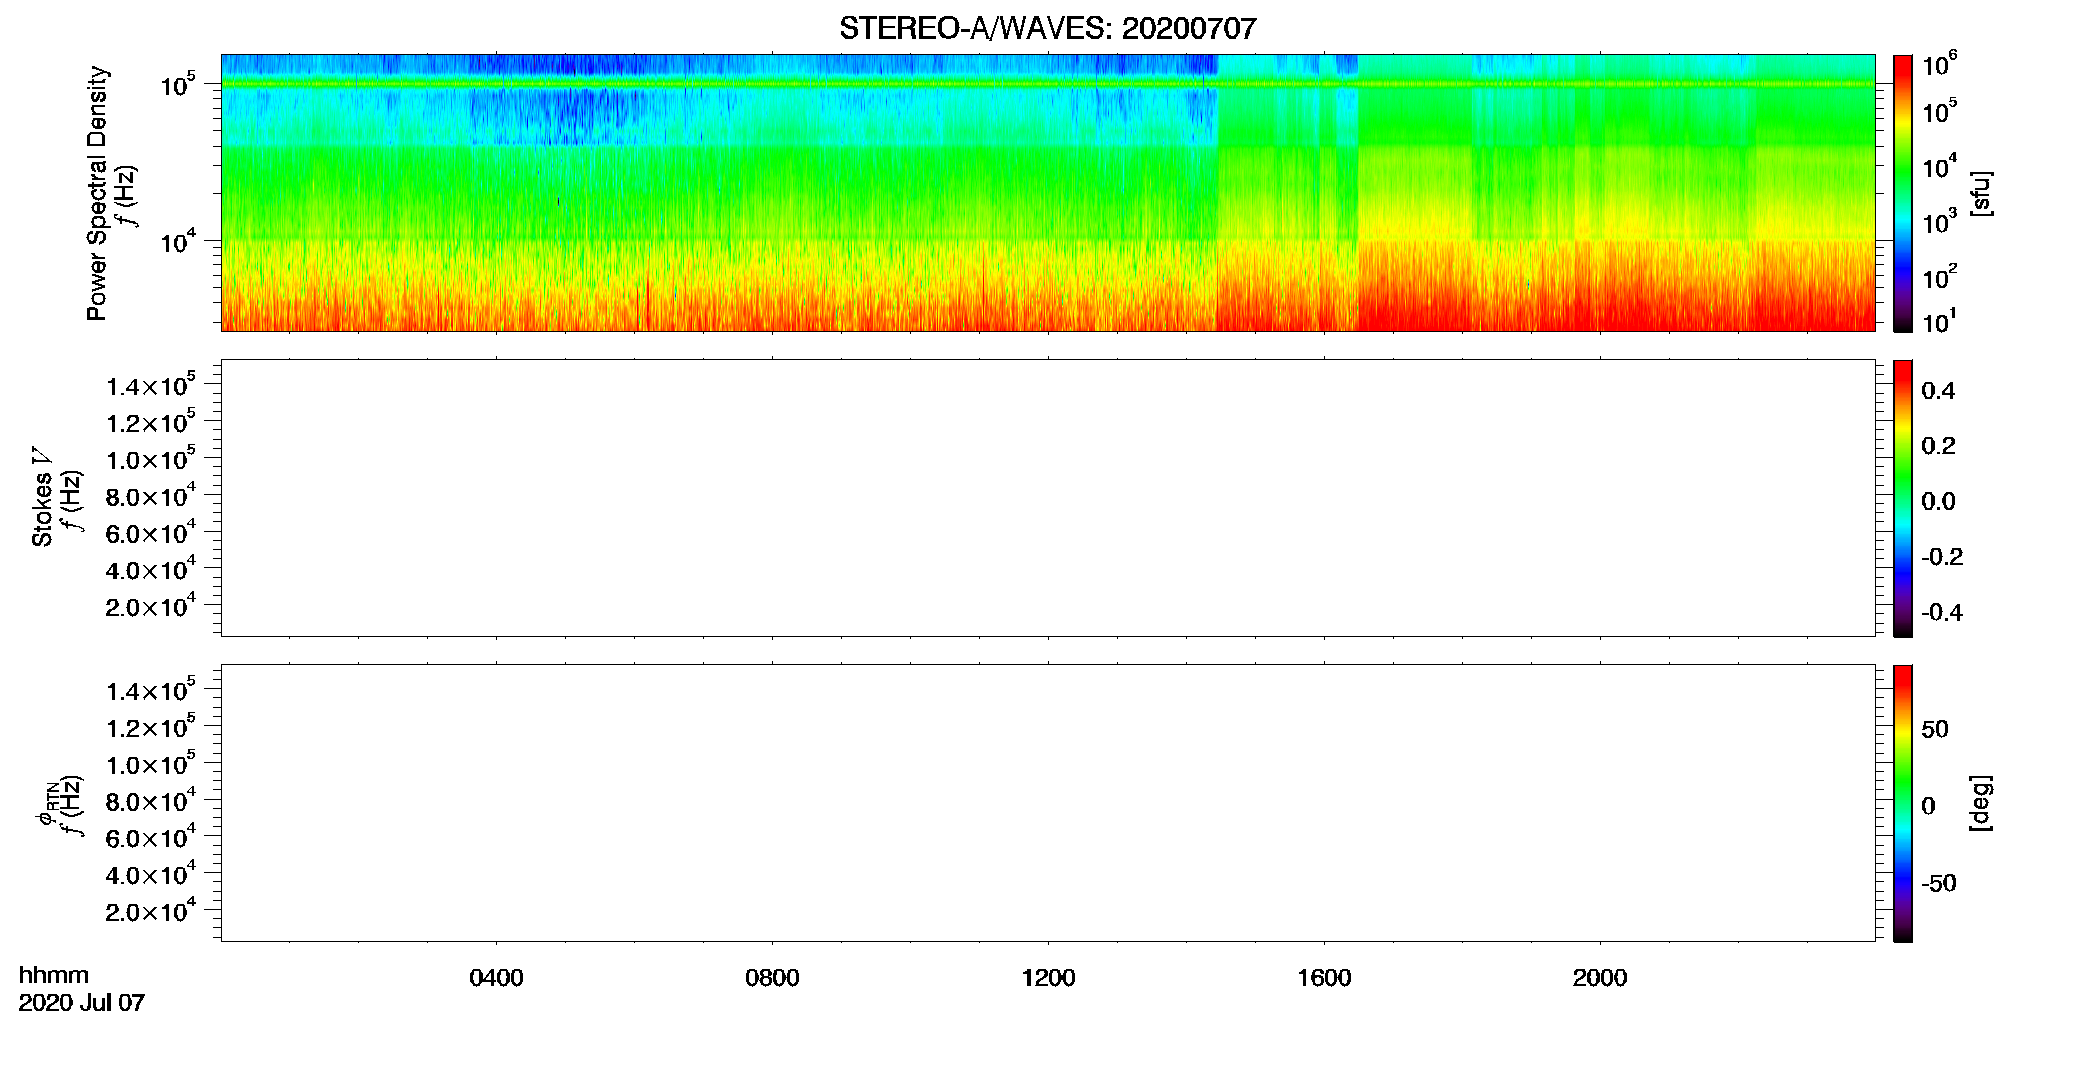Click the 2.0×10^4 label in phi RTN panel
Screen dimensions: 2096x1080
point(151,910)
